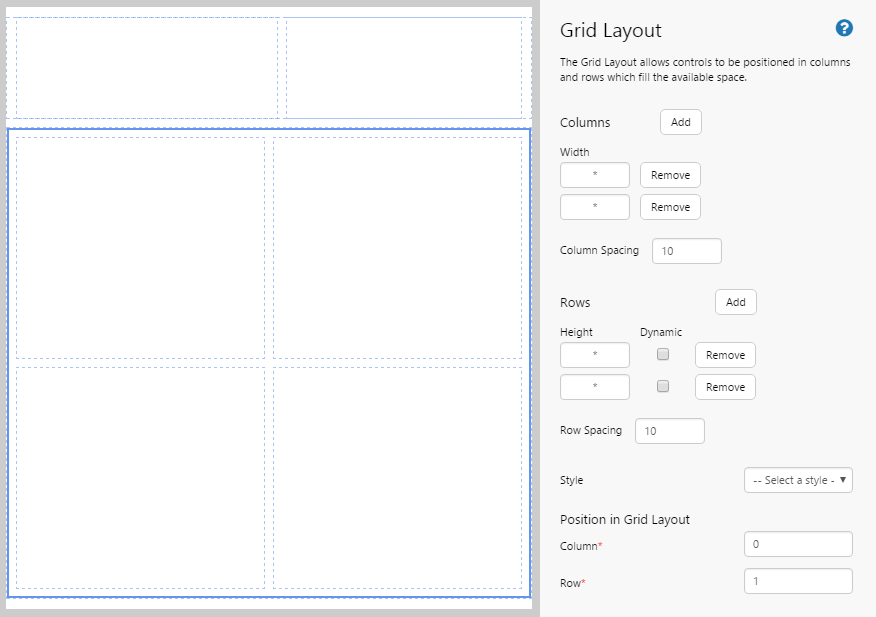Screen dimensions: 876x617
Task: Focus the Row Spacing input
Action: pos(670,431)
